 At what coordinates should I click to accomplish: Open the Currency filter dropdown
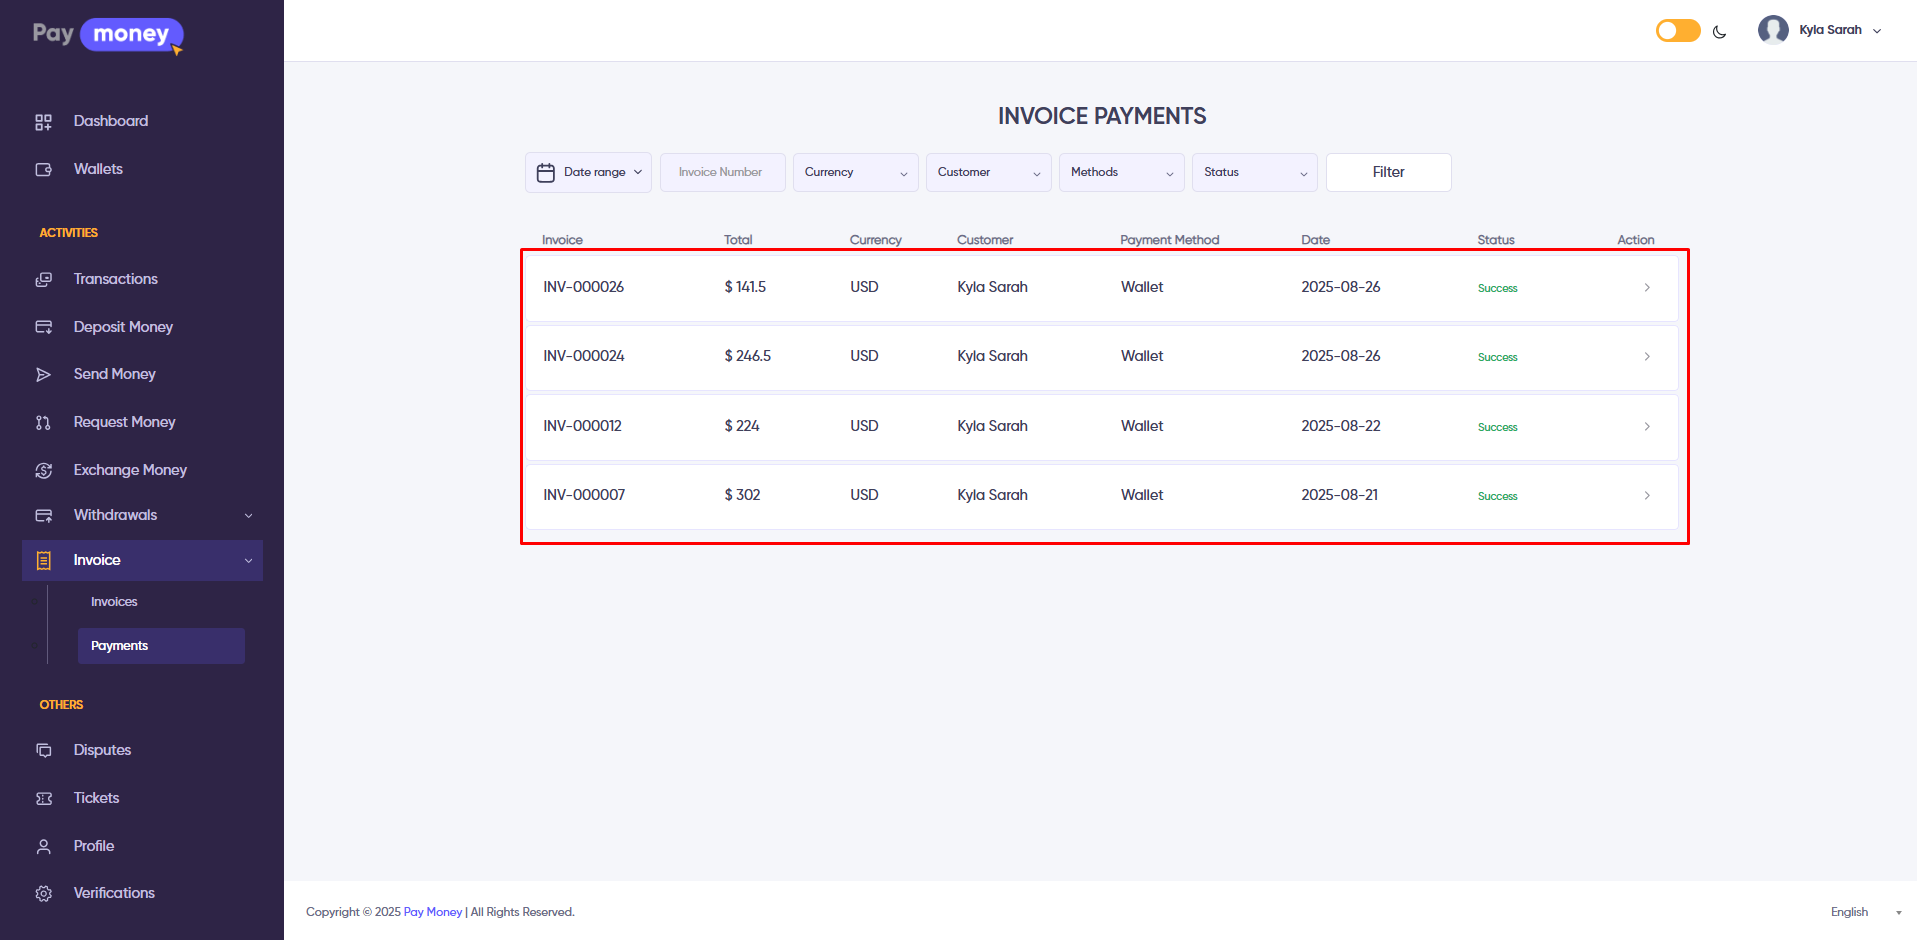855,172
